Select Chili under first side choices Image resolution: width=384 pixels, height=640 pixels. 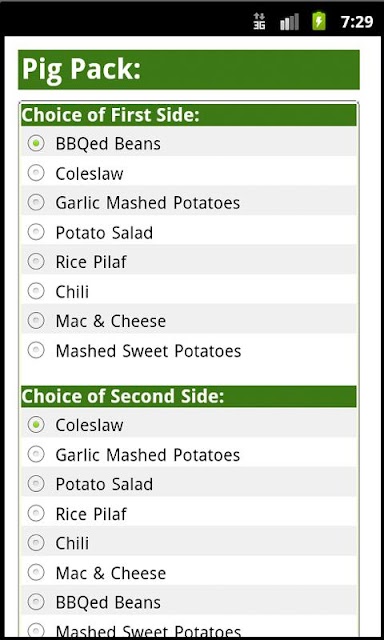pos(189,292)
